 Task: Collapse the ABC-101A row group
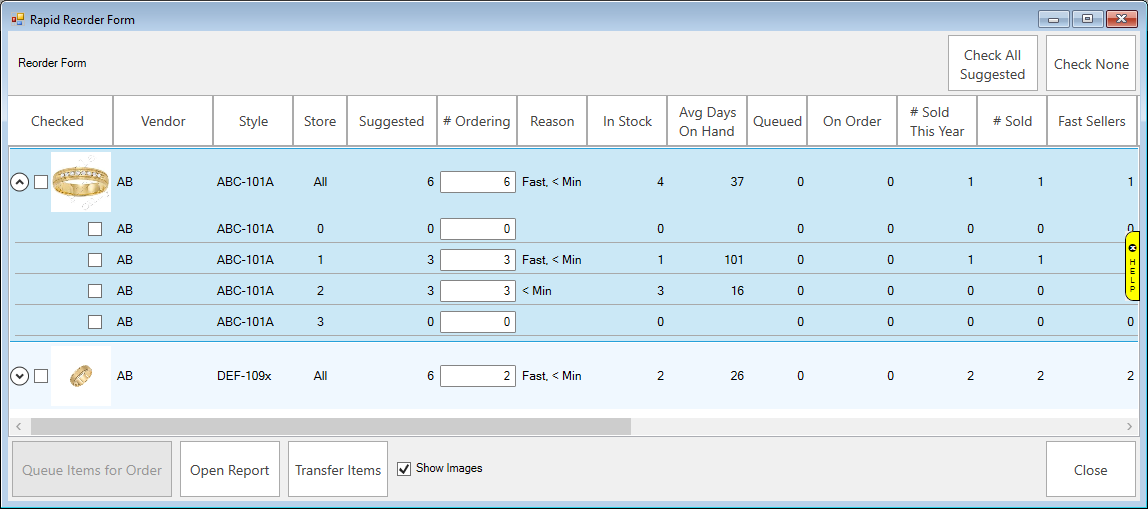click(x=18, y=182)
